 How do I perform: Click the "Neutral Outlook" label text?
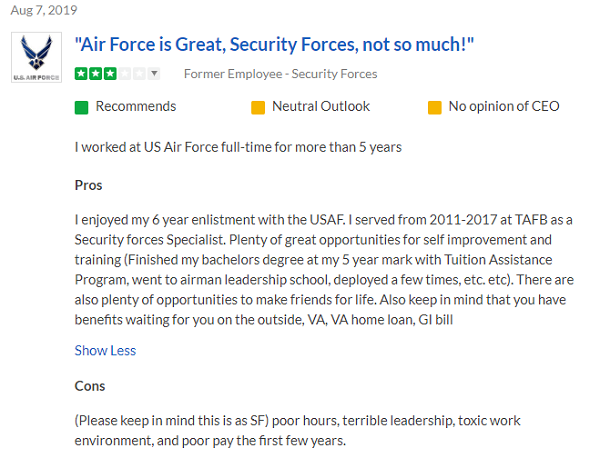tap(320, 107)
